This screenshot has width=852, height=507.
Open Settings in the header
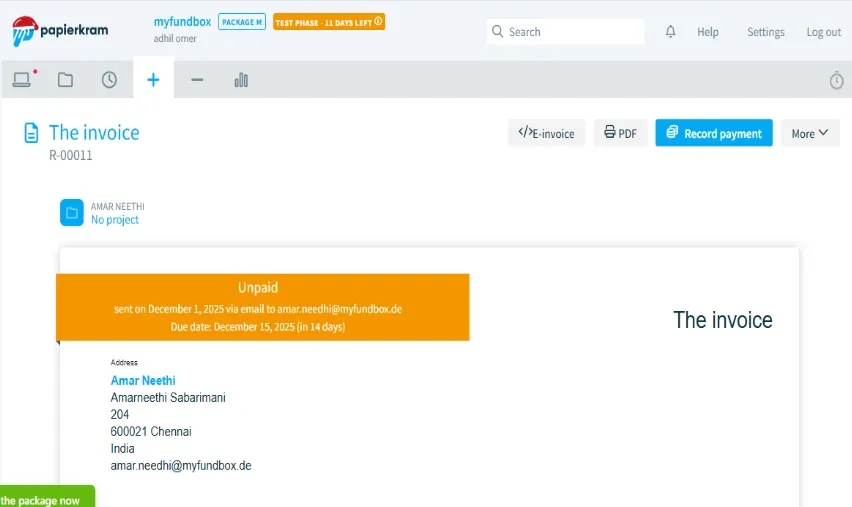pos(766,32)
